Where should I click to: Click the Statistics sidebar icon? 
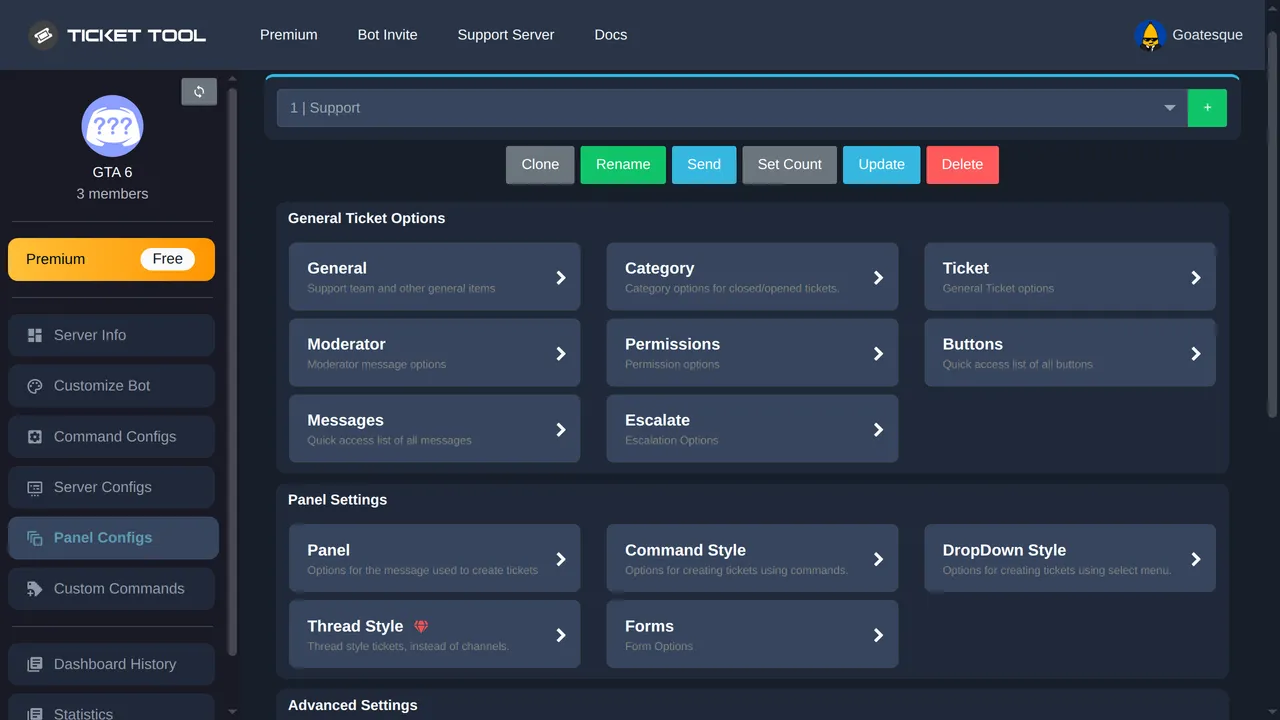point(35,714)
